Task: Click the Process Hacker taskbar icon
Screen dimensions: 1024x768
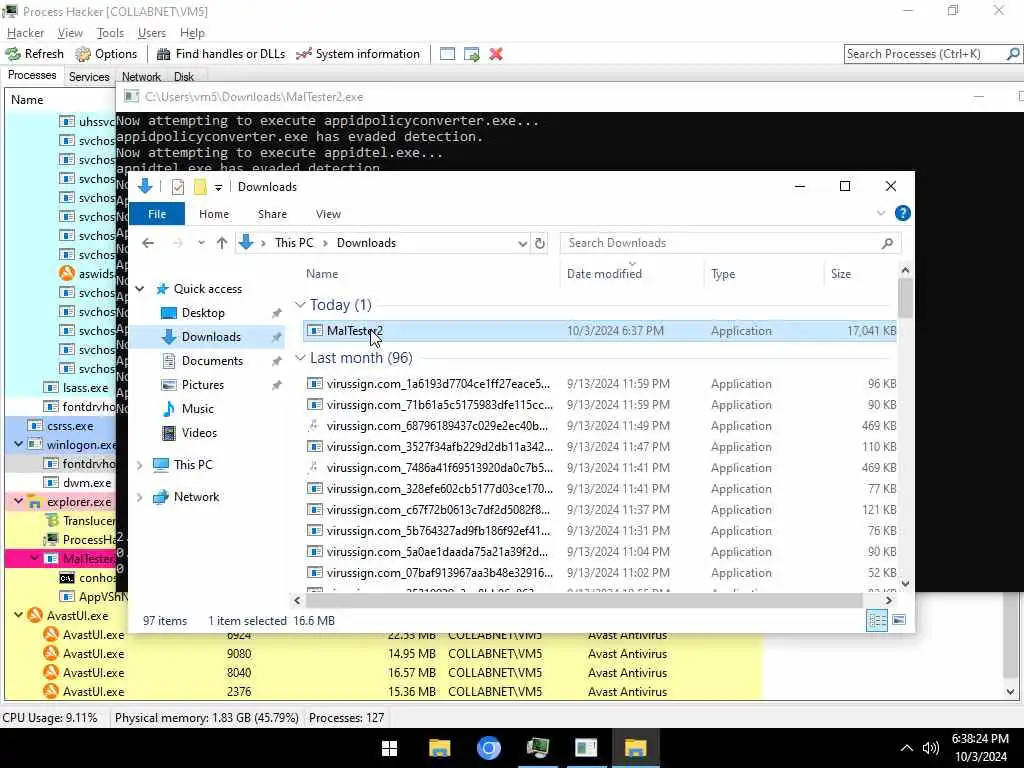Action: click(x=537, y=748)
